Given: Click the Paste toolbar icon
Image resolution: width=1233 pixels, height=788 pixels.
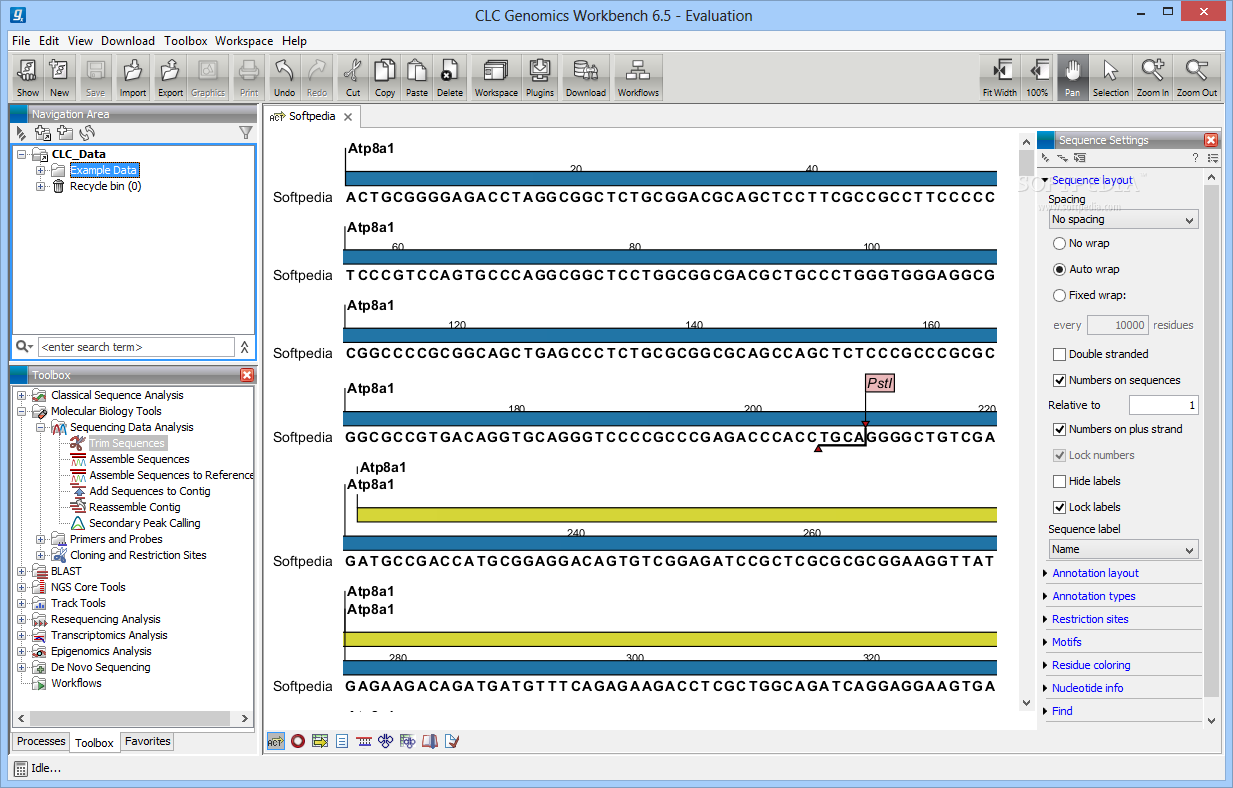Looking at the screenshot, I should point(417,77).
